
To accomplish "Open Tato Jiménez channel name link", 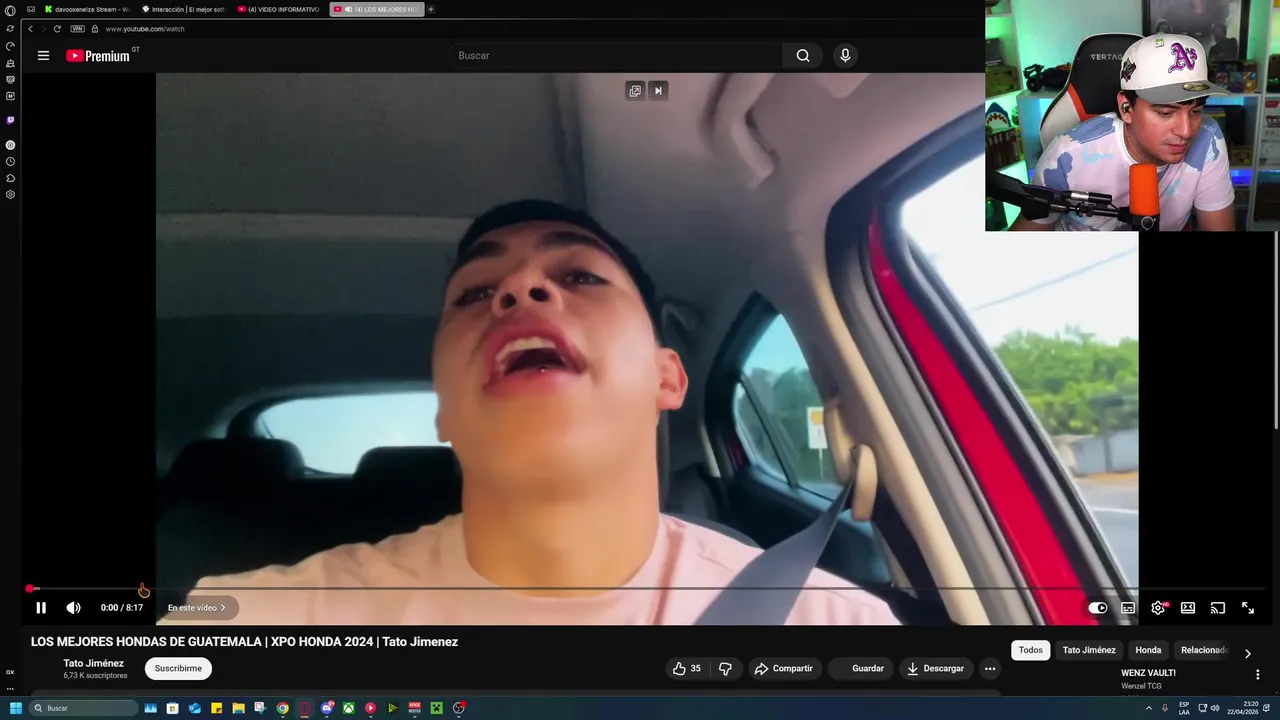I will click(x=94, y=663).
